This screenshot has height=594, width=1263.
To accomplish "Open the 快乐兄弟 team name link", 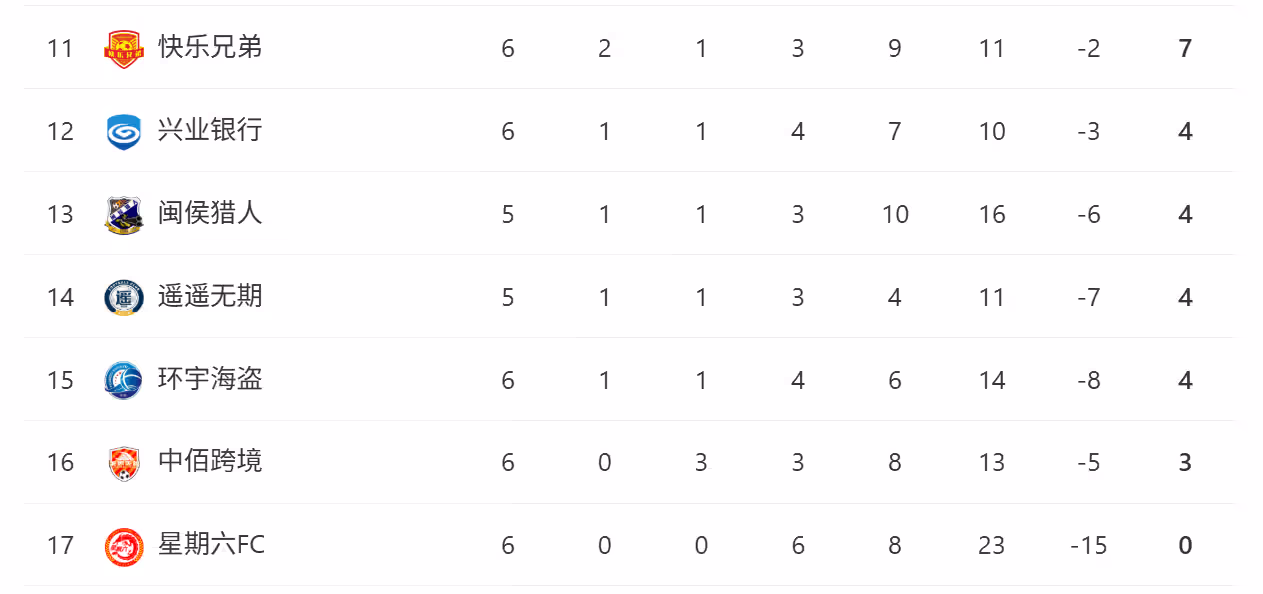I will click(x=210, y=47).
